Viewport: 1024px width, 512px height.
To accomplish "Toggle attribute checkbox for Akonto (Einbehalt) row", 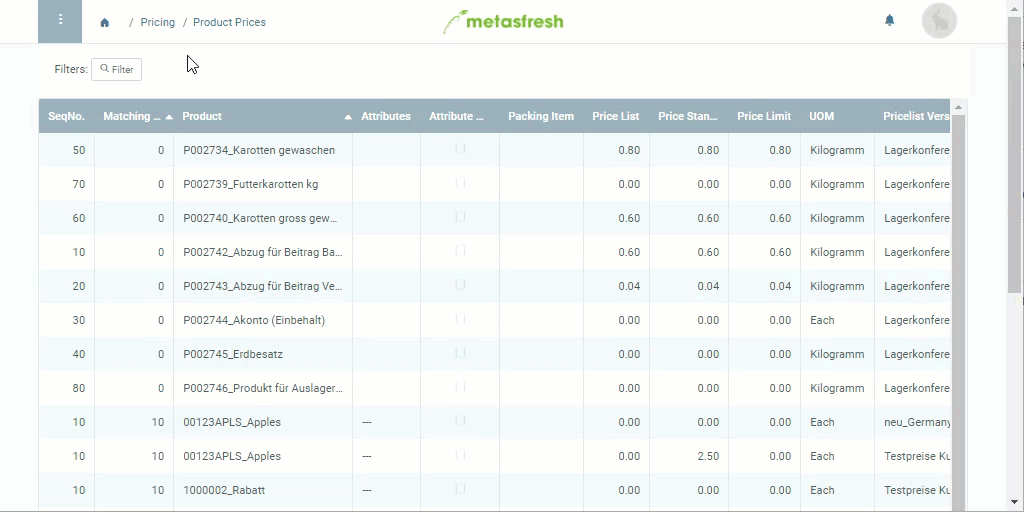I will pyautogui.click(x=460, y=319).
